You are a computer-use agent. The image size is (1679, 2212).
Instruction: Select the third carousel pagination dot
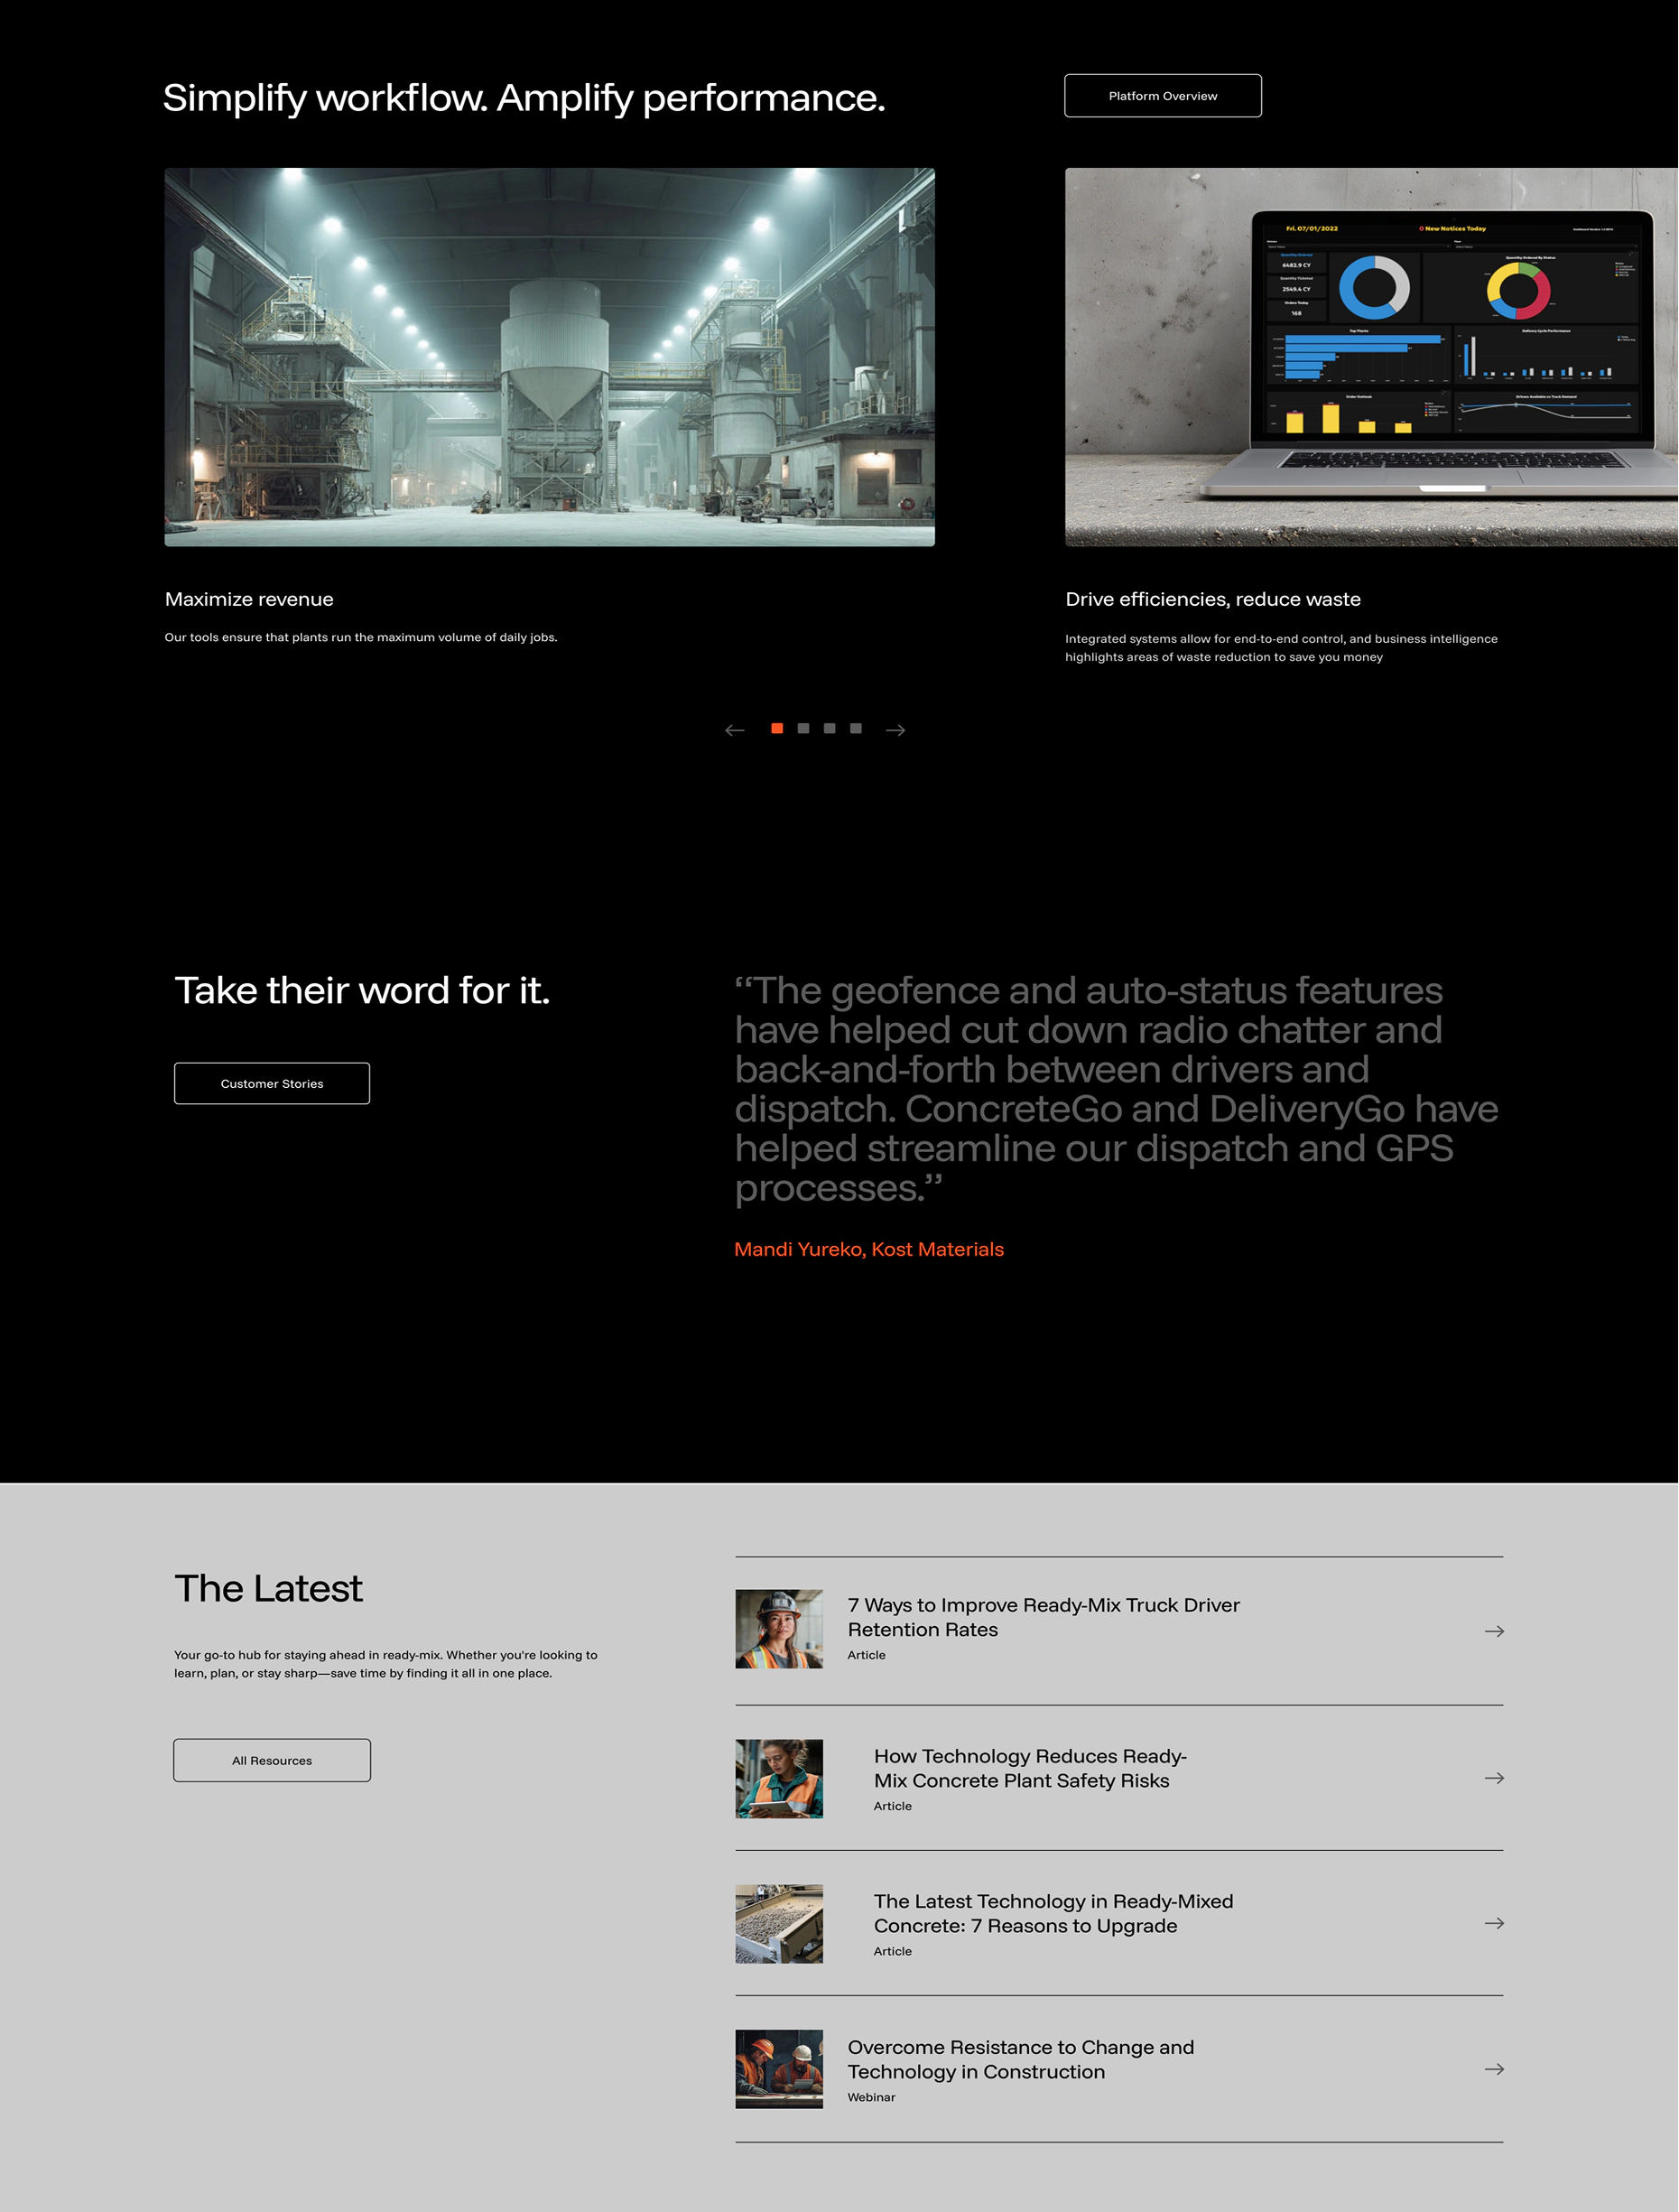coord(829,728)
